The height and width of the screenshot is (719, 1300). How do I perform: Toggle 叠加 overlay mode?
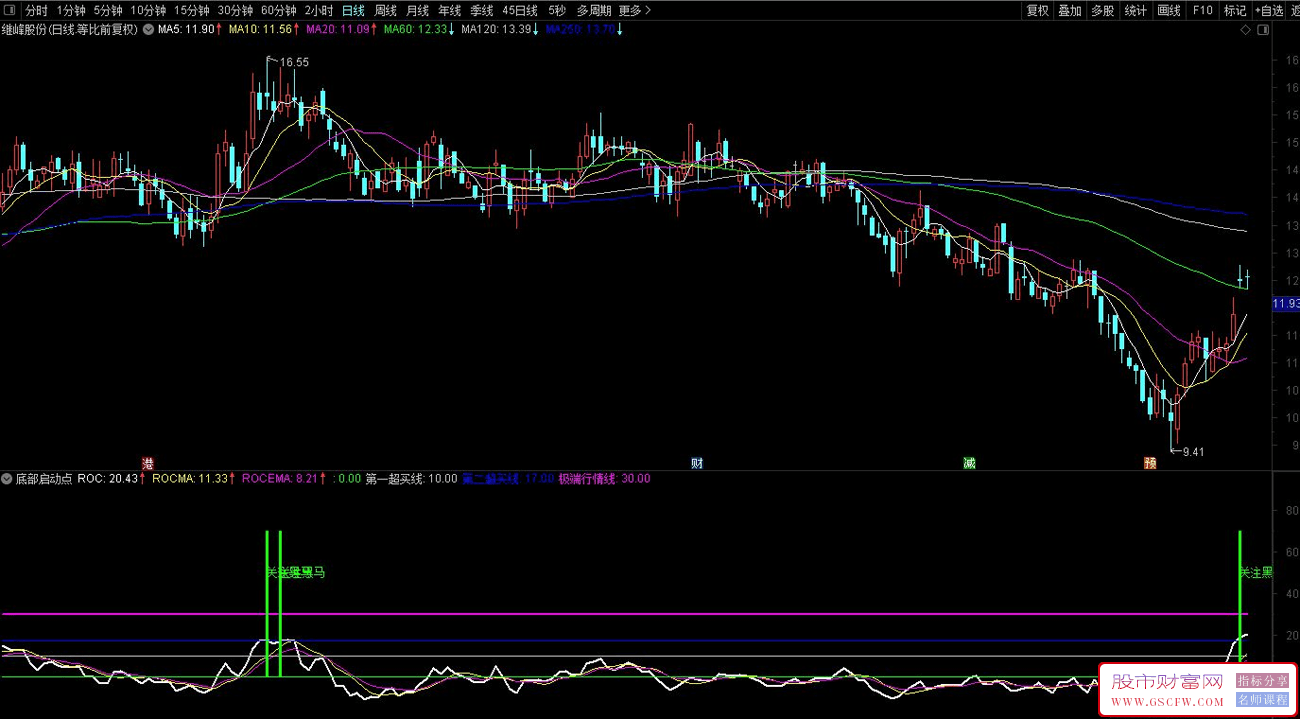point(1070,10)
